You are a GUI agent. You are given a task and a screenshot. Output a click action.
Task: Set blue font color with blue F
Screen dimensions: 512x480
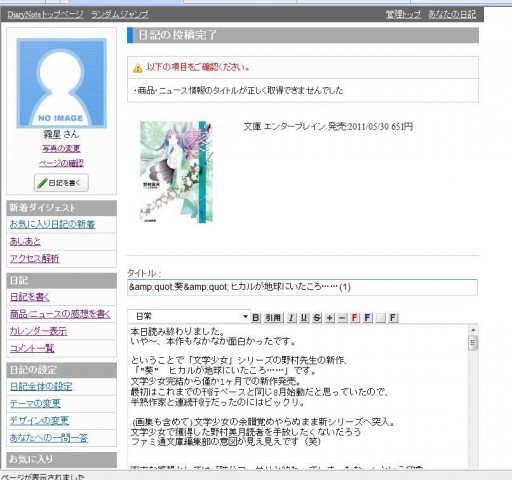(367, 317)
